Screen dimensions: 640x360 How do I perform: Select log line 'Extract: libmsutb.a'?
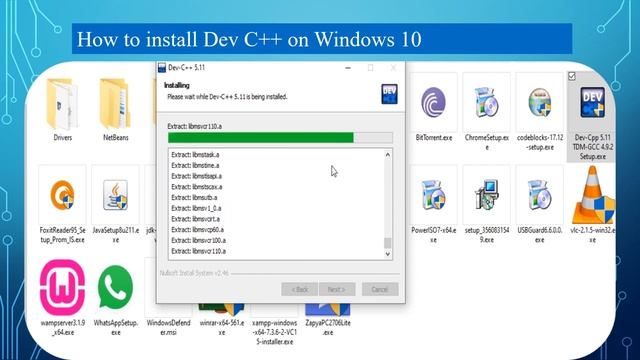(x=194, y=197)
